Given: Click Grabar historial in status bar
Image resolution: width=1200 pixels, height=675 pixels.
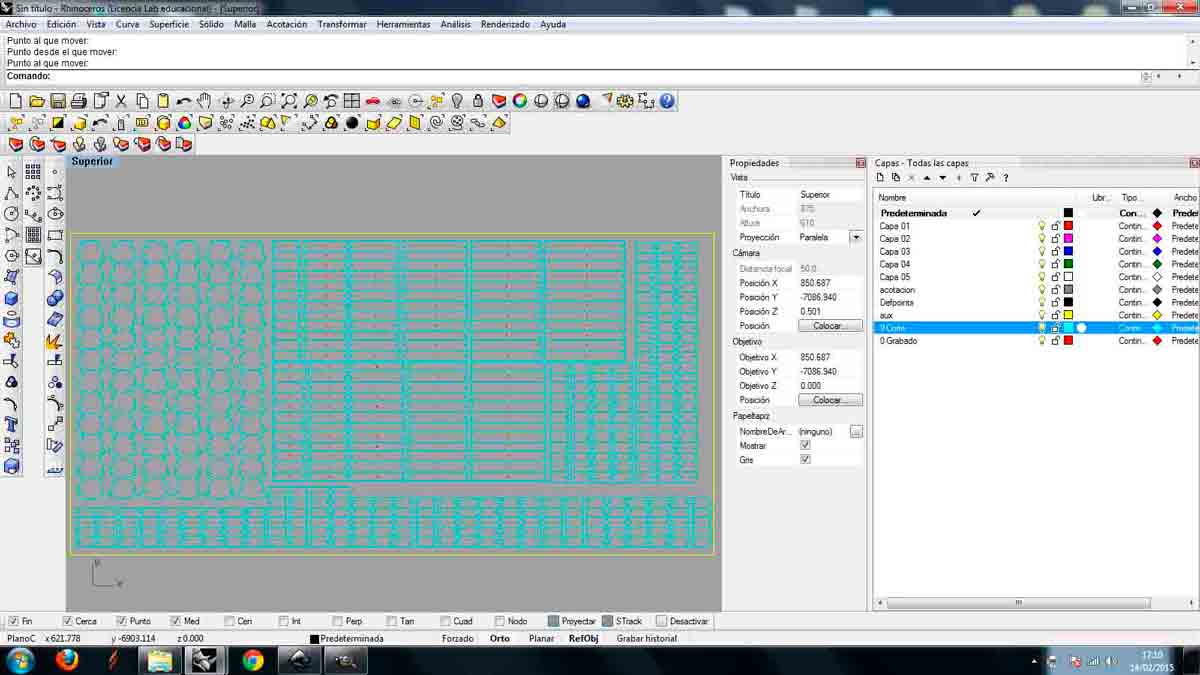Looking at the screenshot, I should (x=646, y=638).
